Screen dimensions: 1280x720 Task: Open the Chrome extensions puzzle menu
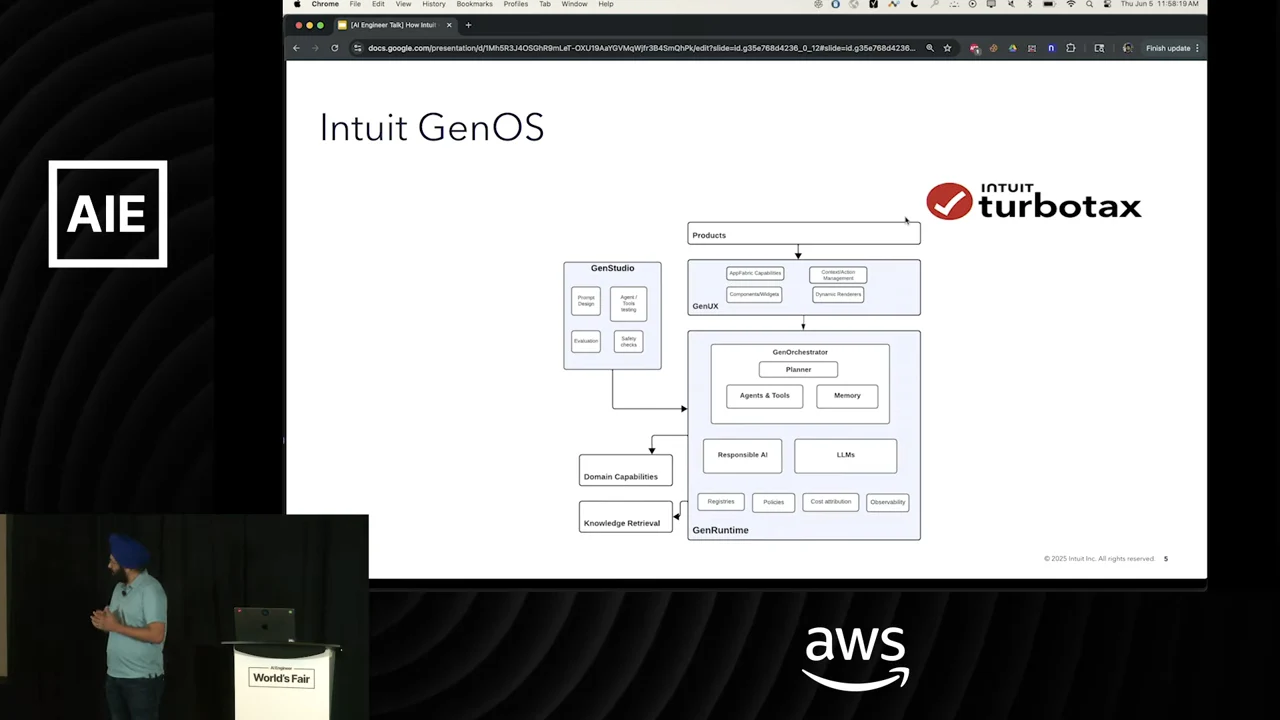(1071, 48)
